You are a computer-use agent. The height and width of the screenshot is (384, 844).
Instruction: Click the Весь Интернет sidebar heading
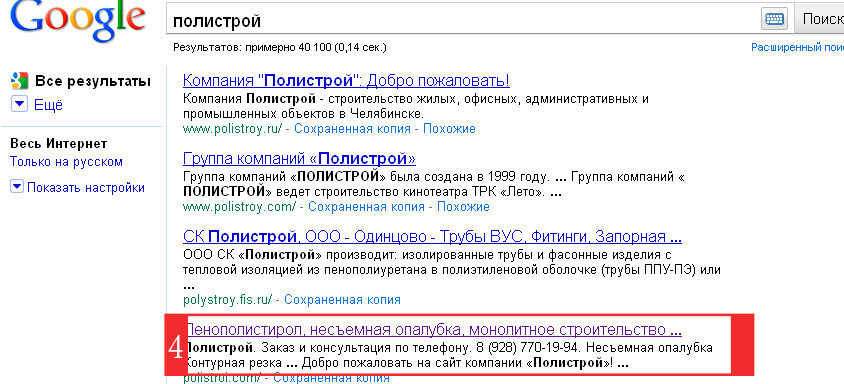click(59, 144)
